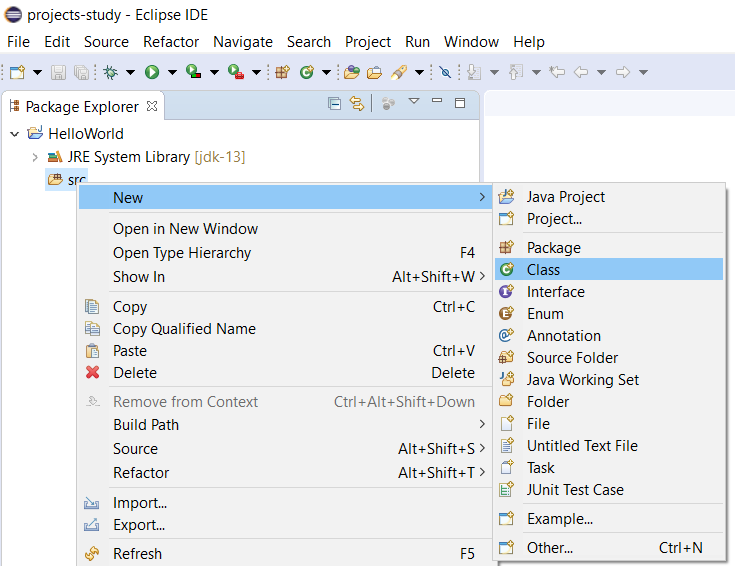Open the Navigate menu
This screenshot has width=735, height=566.
(x=243, y=42)
